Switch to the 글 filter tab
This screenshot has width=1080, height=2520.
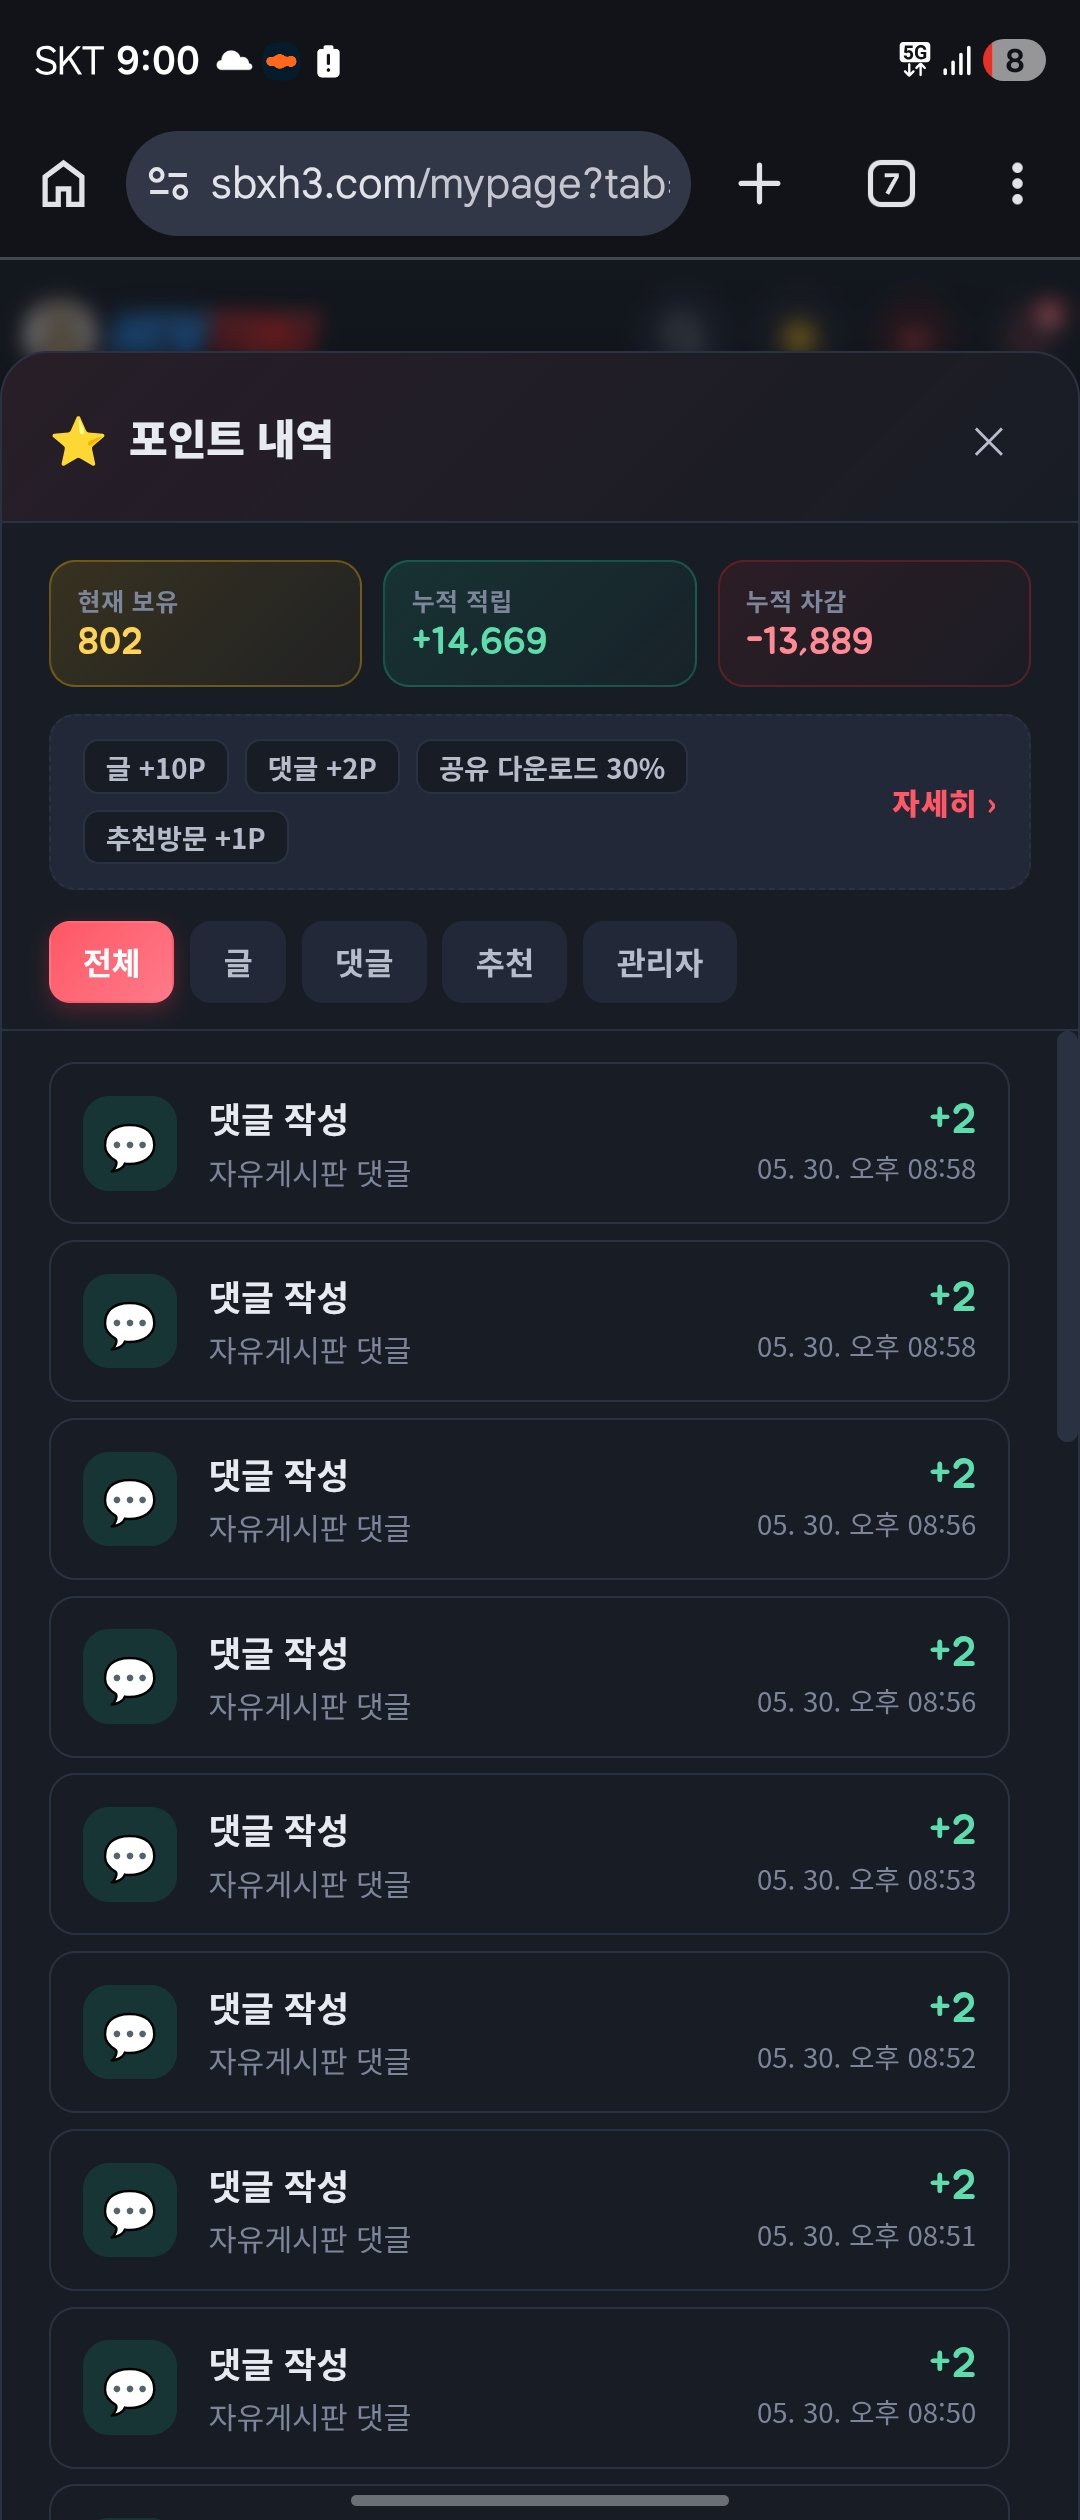point(238,962)
